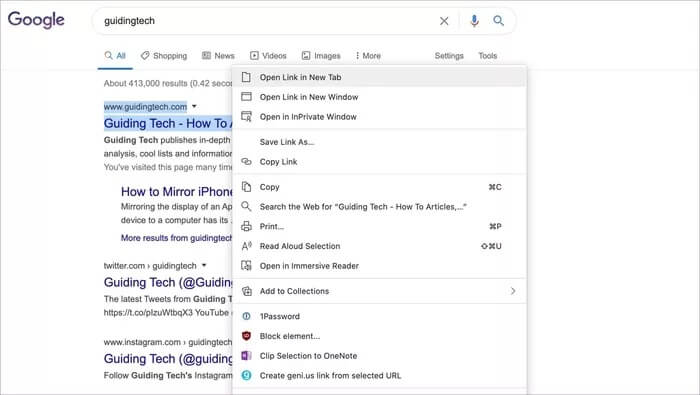This screenshot has width=700, height=395.
Task: Click the Open Link in New Window icon
Action: 246,97
